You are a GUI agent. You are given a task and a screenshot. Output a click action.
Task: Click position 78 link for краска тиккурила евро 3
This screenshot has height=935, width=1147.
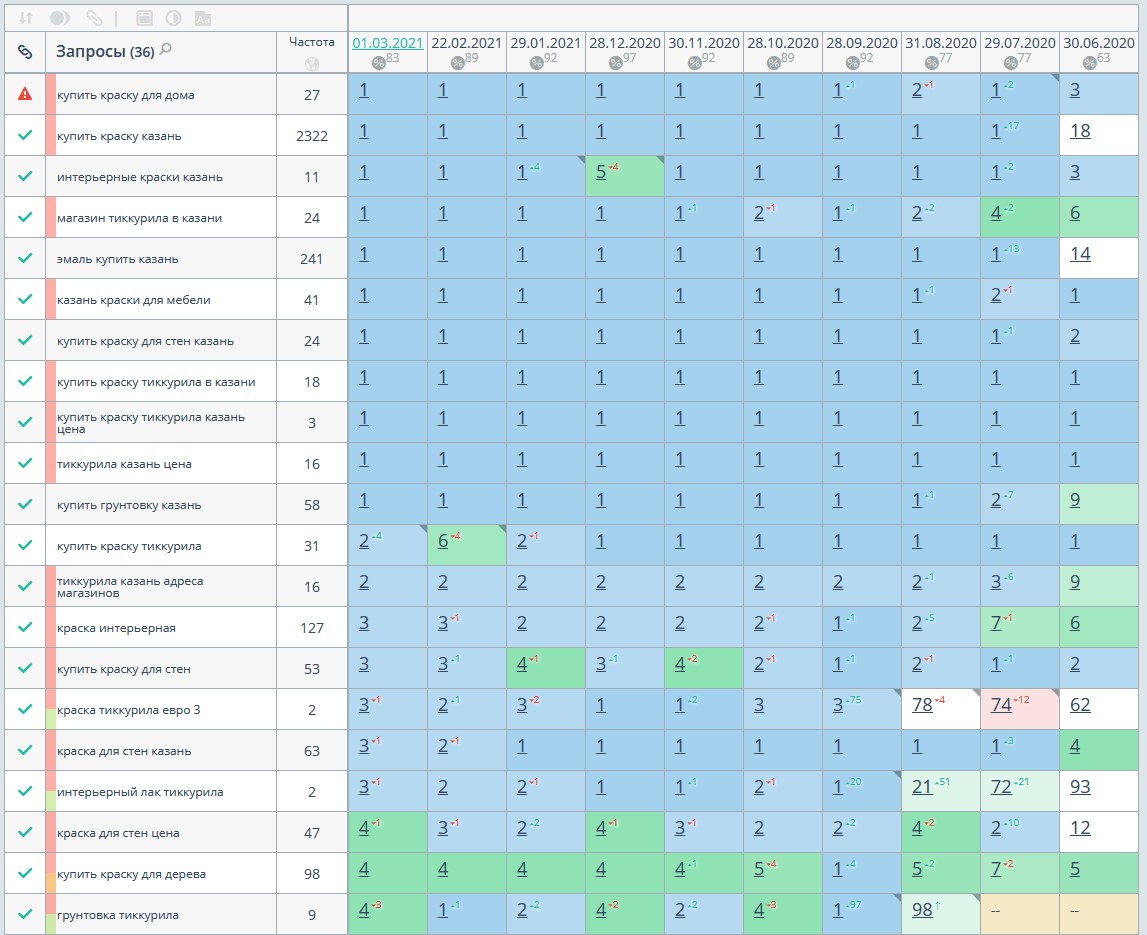922,705
